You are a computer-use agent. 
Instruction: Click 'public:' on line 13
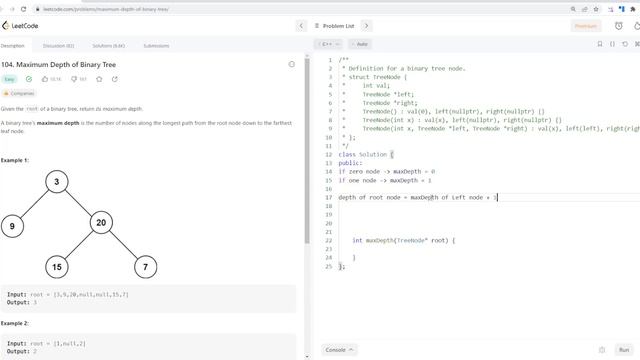click(x=350, y=163)
